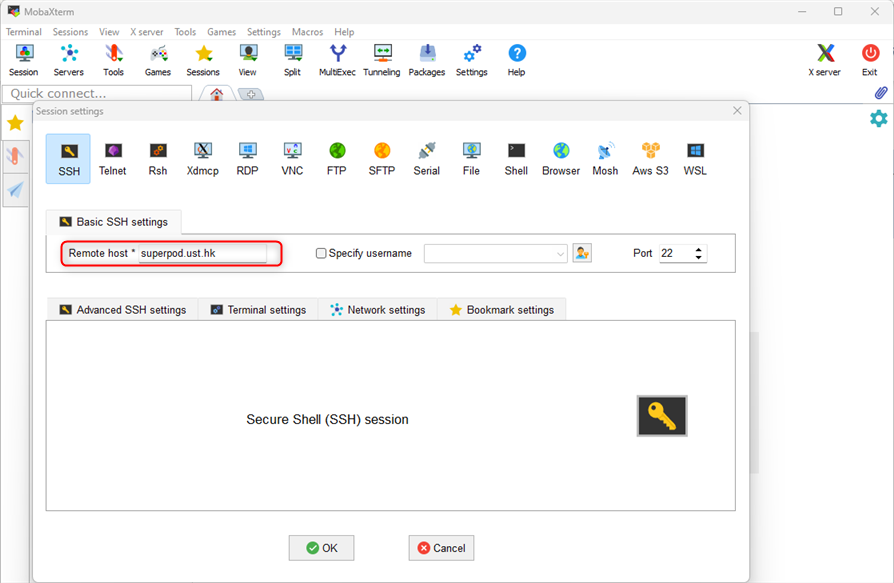This screenshot has height=583, width=894.
Task: Select the RDP session type
Action: (x=247, y=159)
